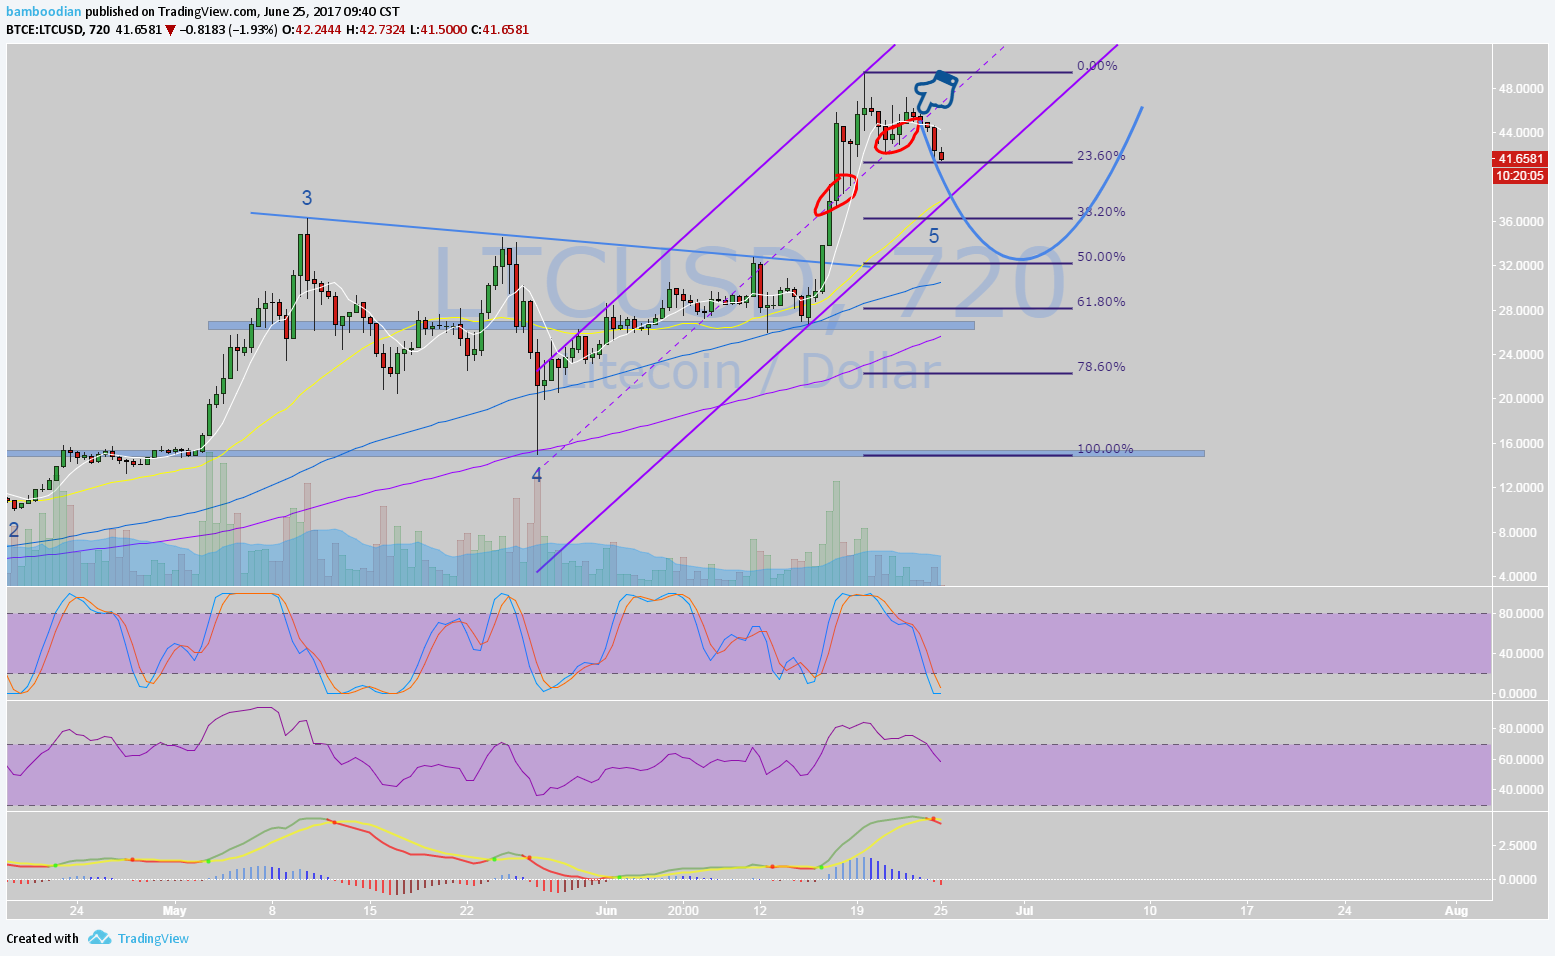This screenshot has width=1555, height=956.
Task: Click the TradingView cloud logo icon
Action: pyautogui.click(x=98, y=938)
